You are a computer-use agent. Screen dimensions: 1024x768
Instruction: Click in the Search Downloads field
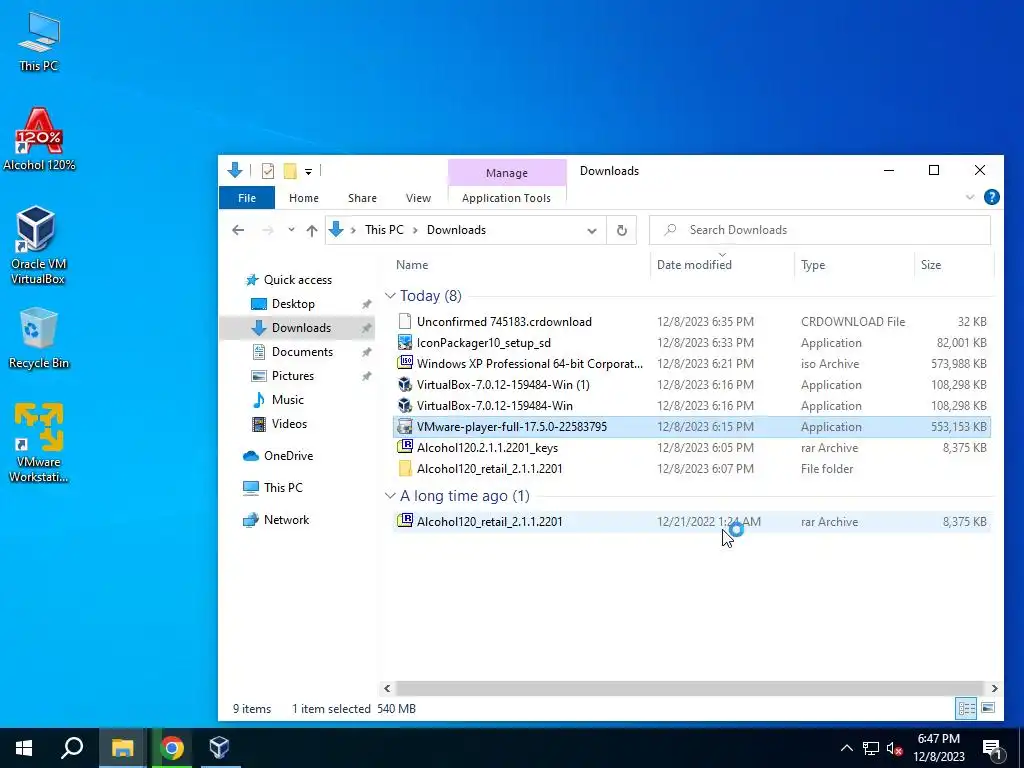pos(820,230)
